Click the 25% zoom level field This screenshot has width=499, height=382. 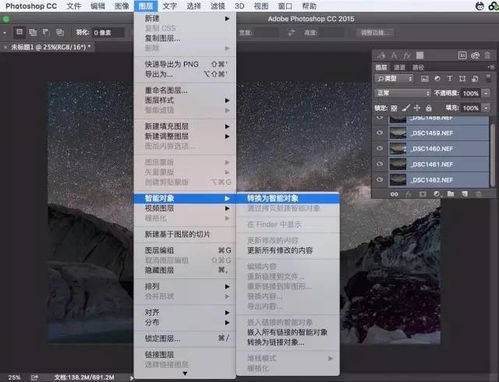click(14, 378)
